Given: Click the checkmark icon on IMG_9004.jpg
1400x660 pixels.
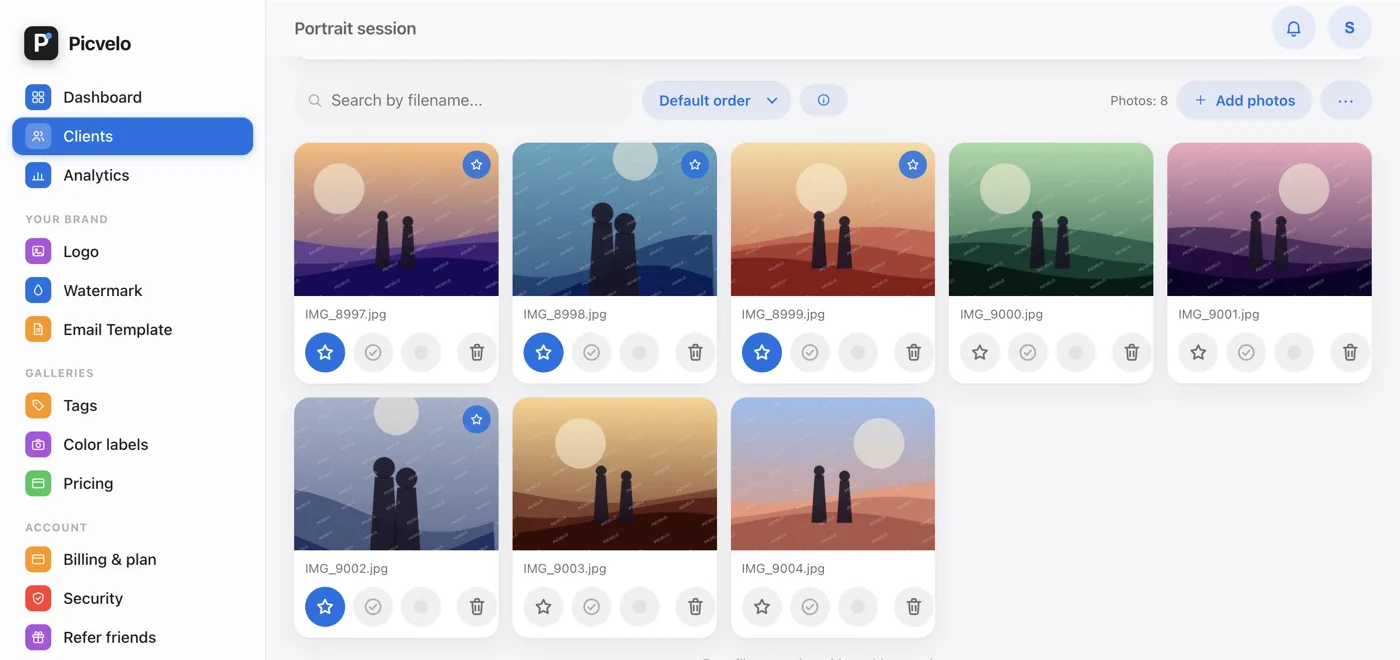Looking at the screenshot, I should pos(809,606).
